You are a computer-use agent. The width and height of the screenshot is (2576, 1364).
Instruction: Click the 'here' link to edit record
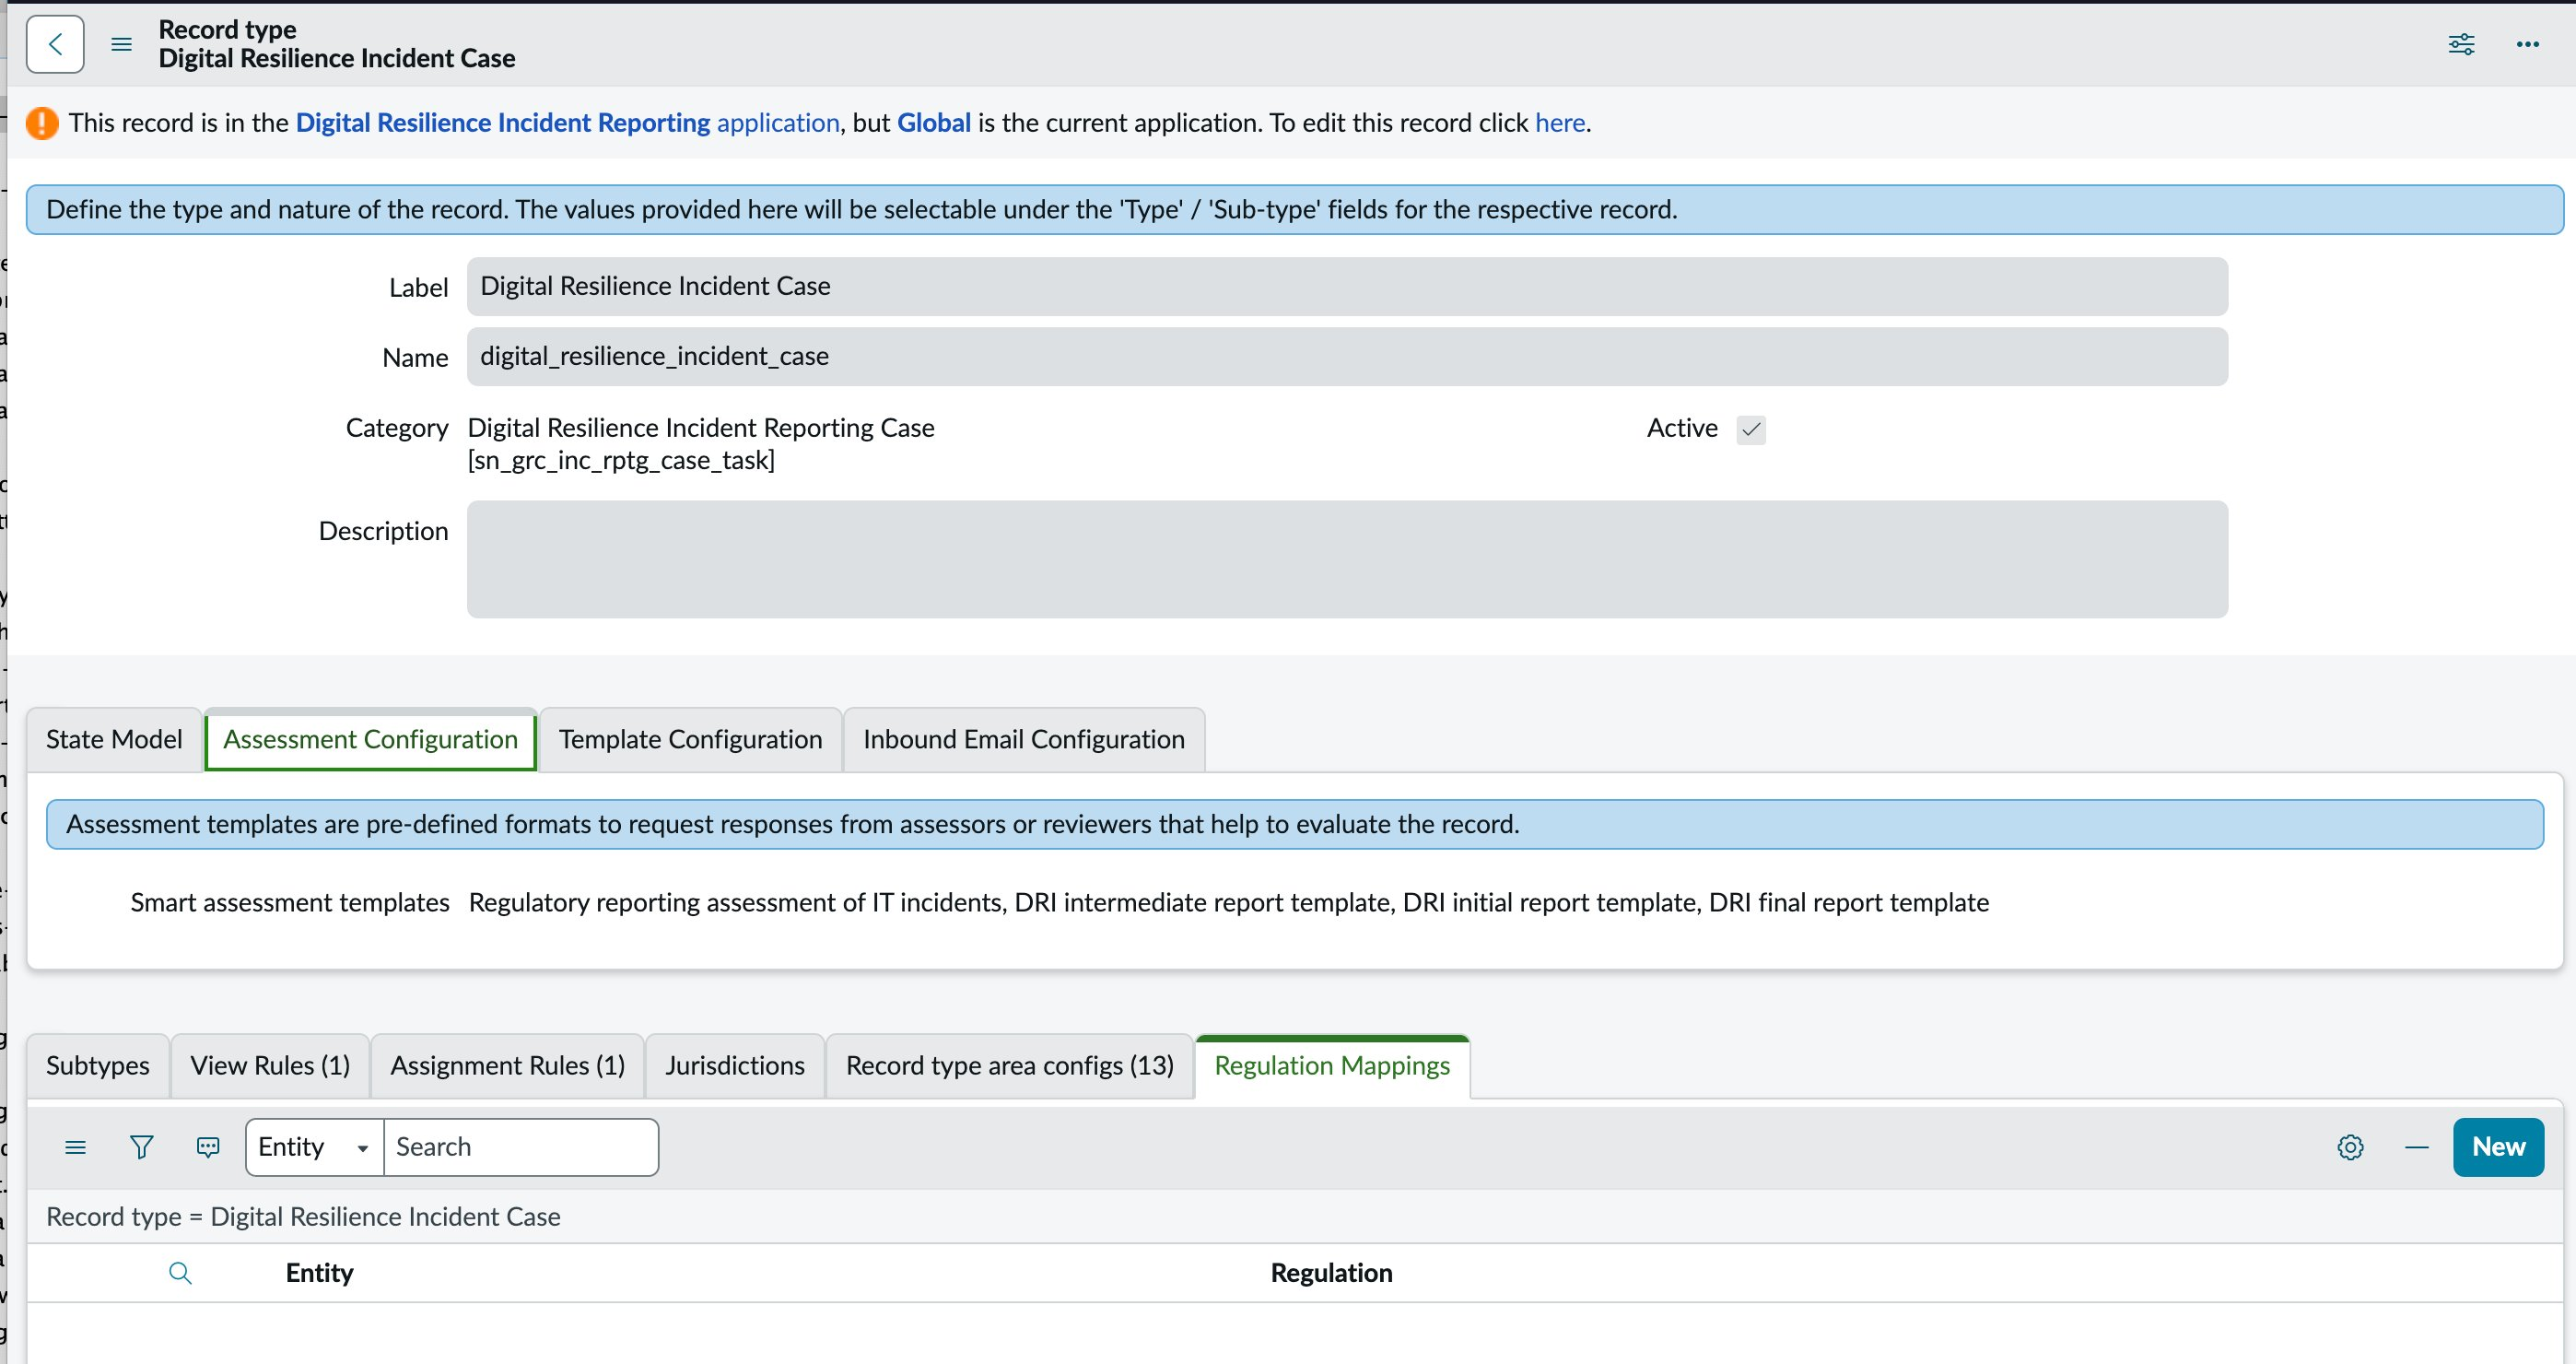[x=1559, y=122]
